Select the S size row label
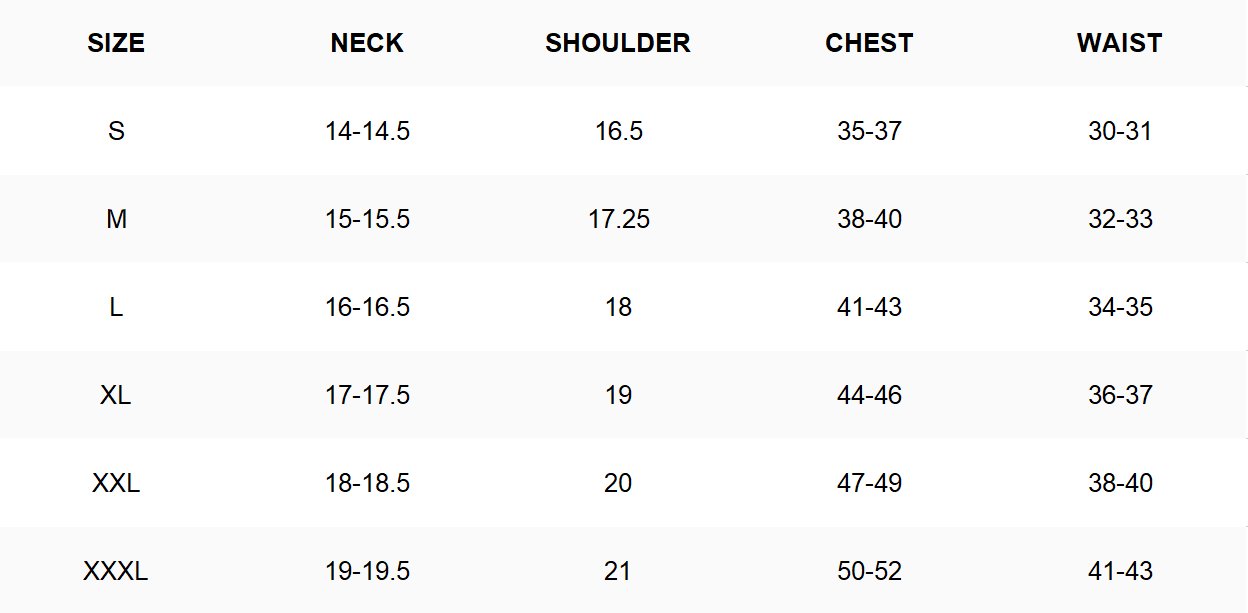This screenshot has width=1248, height=613. [116, 131]
